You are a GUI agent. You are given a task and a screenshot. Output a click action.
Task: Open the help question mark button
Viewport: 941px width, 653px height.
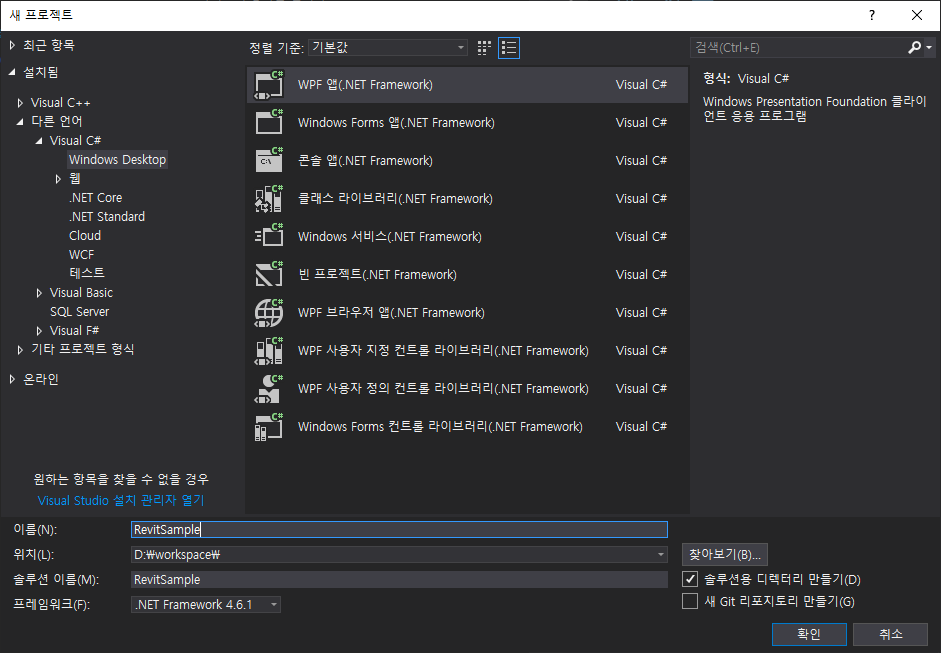[x=871, y=15]
